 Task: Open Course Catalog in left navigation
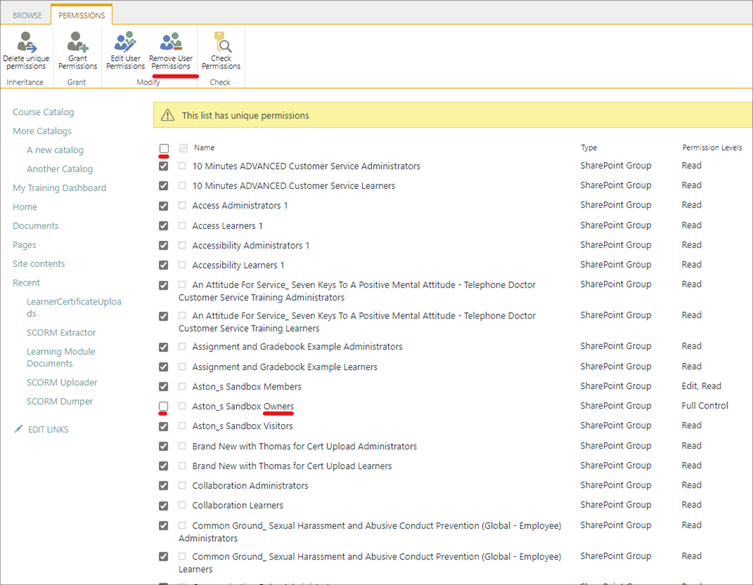(x=43, y=112)
